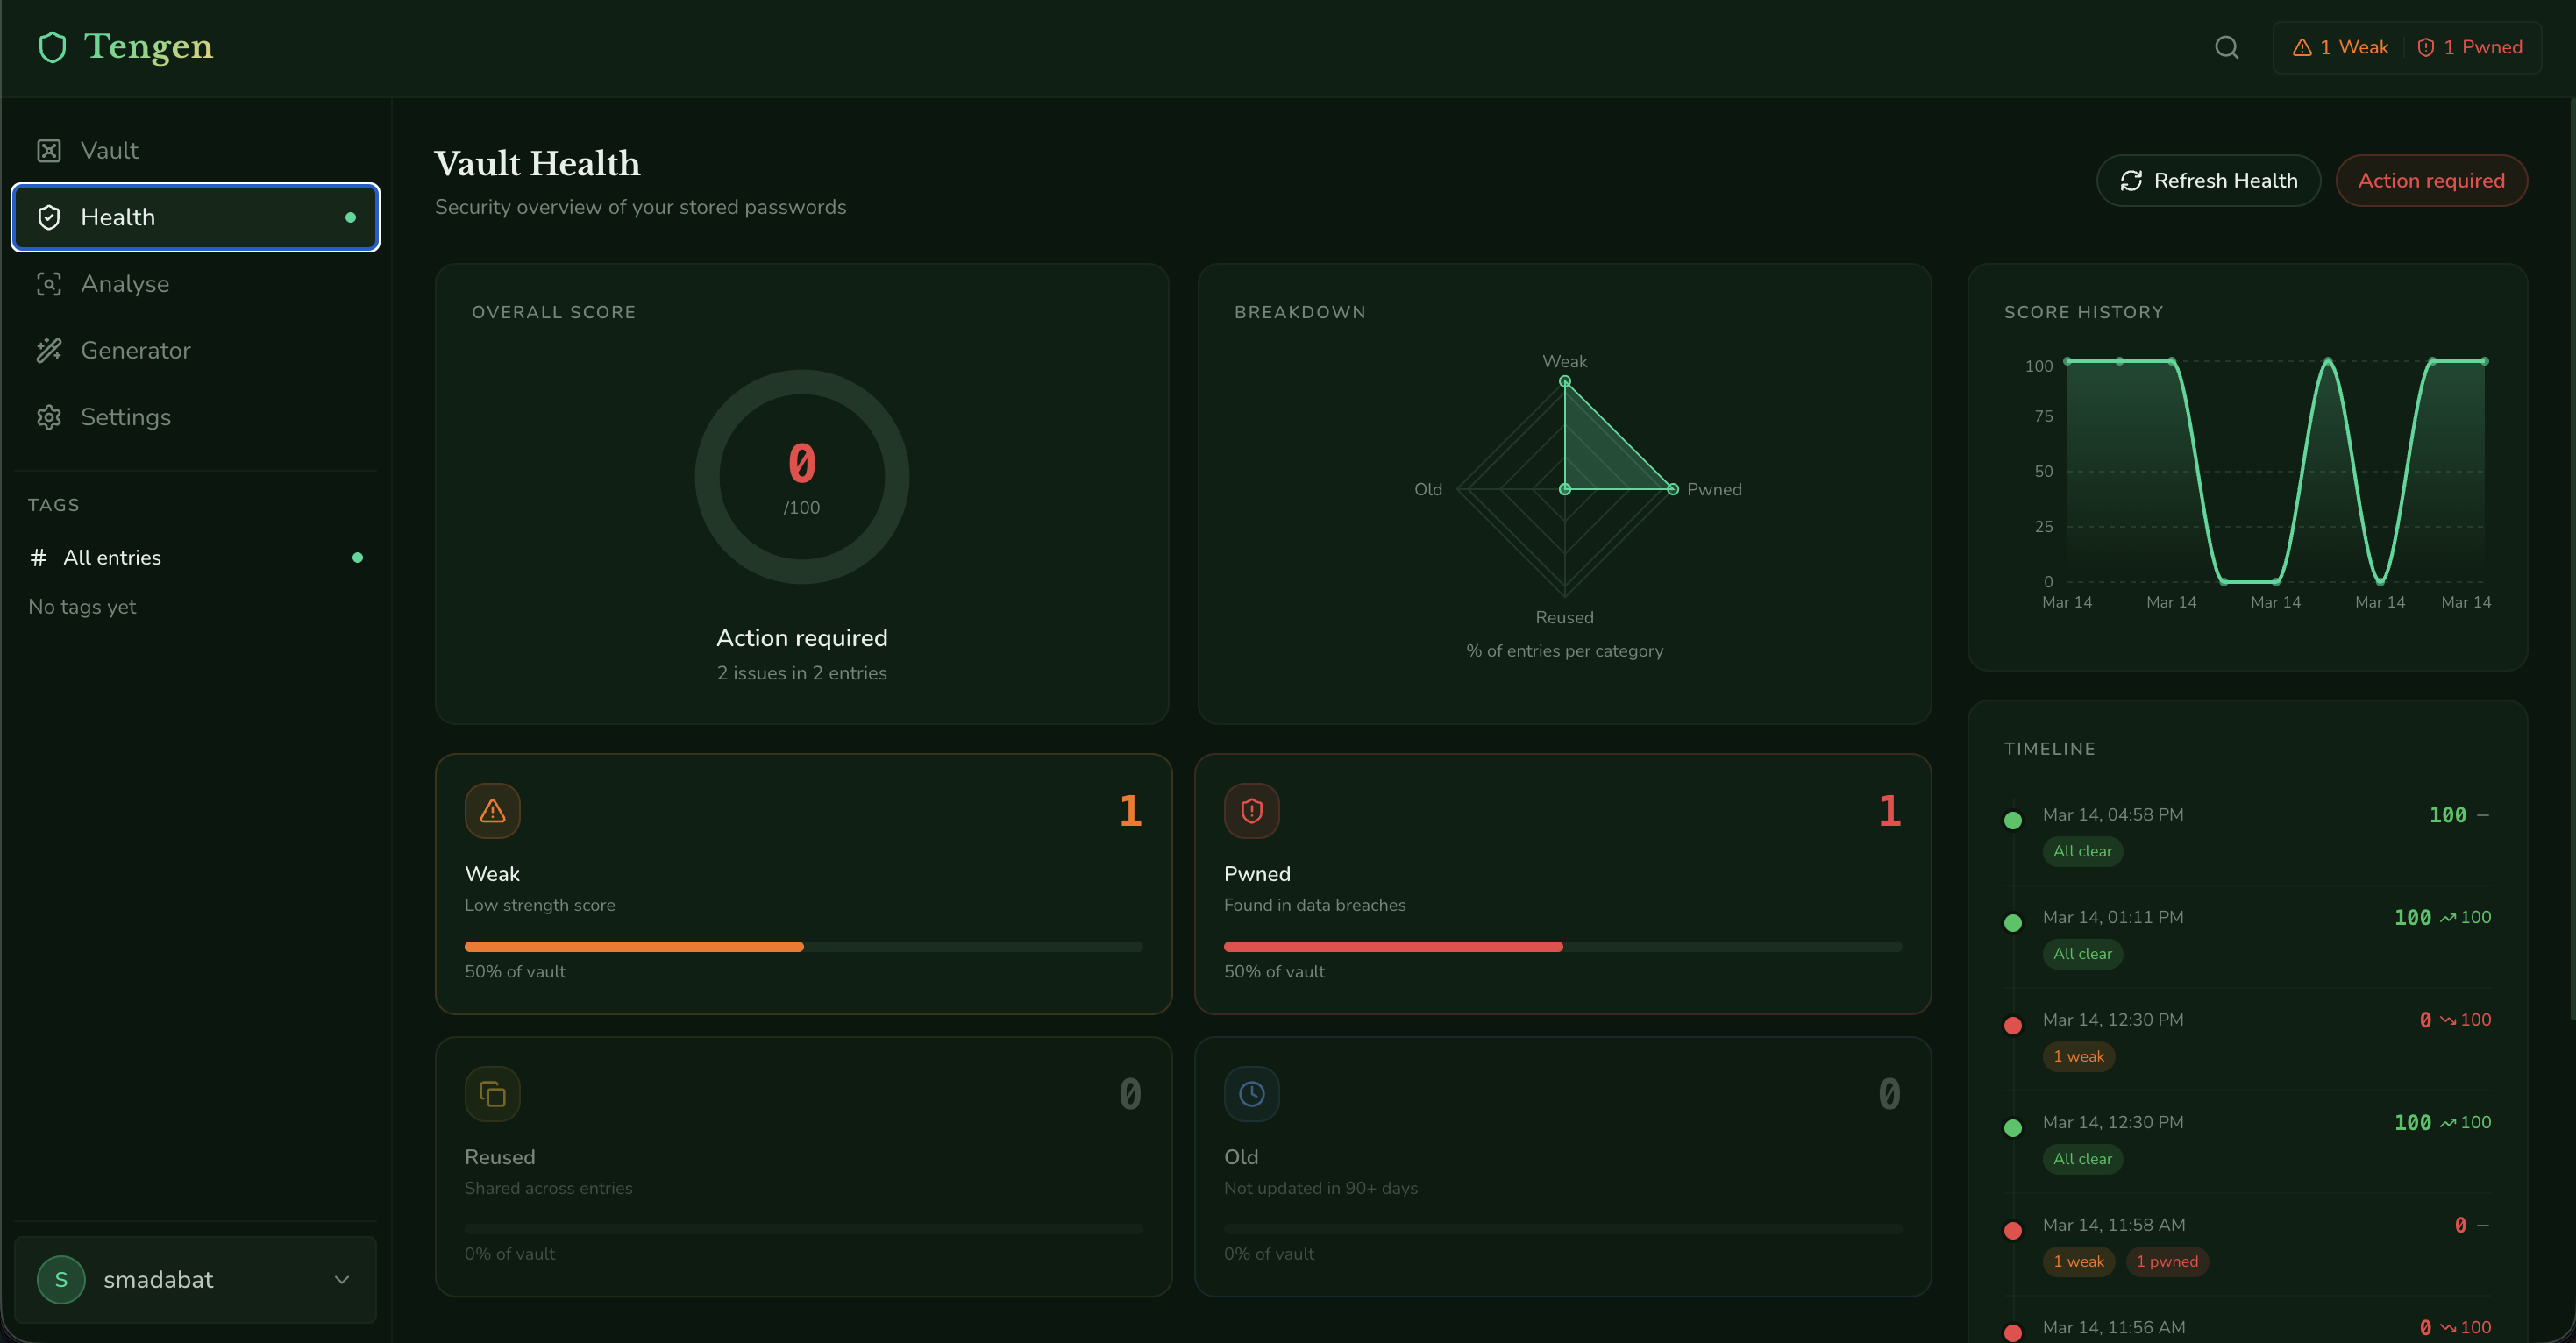Click the Action required status pill
Viewport: 2576px width, 1343px height.
(x=2431, y=181)
